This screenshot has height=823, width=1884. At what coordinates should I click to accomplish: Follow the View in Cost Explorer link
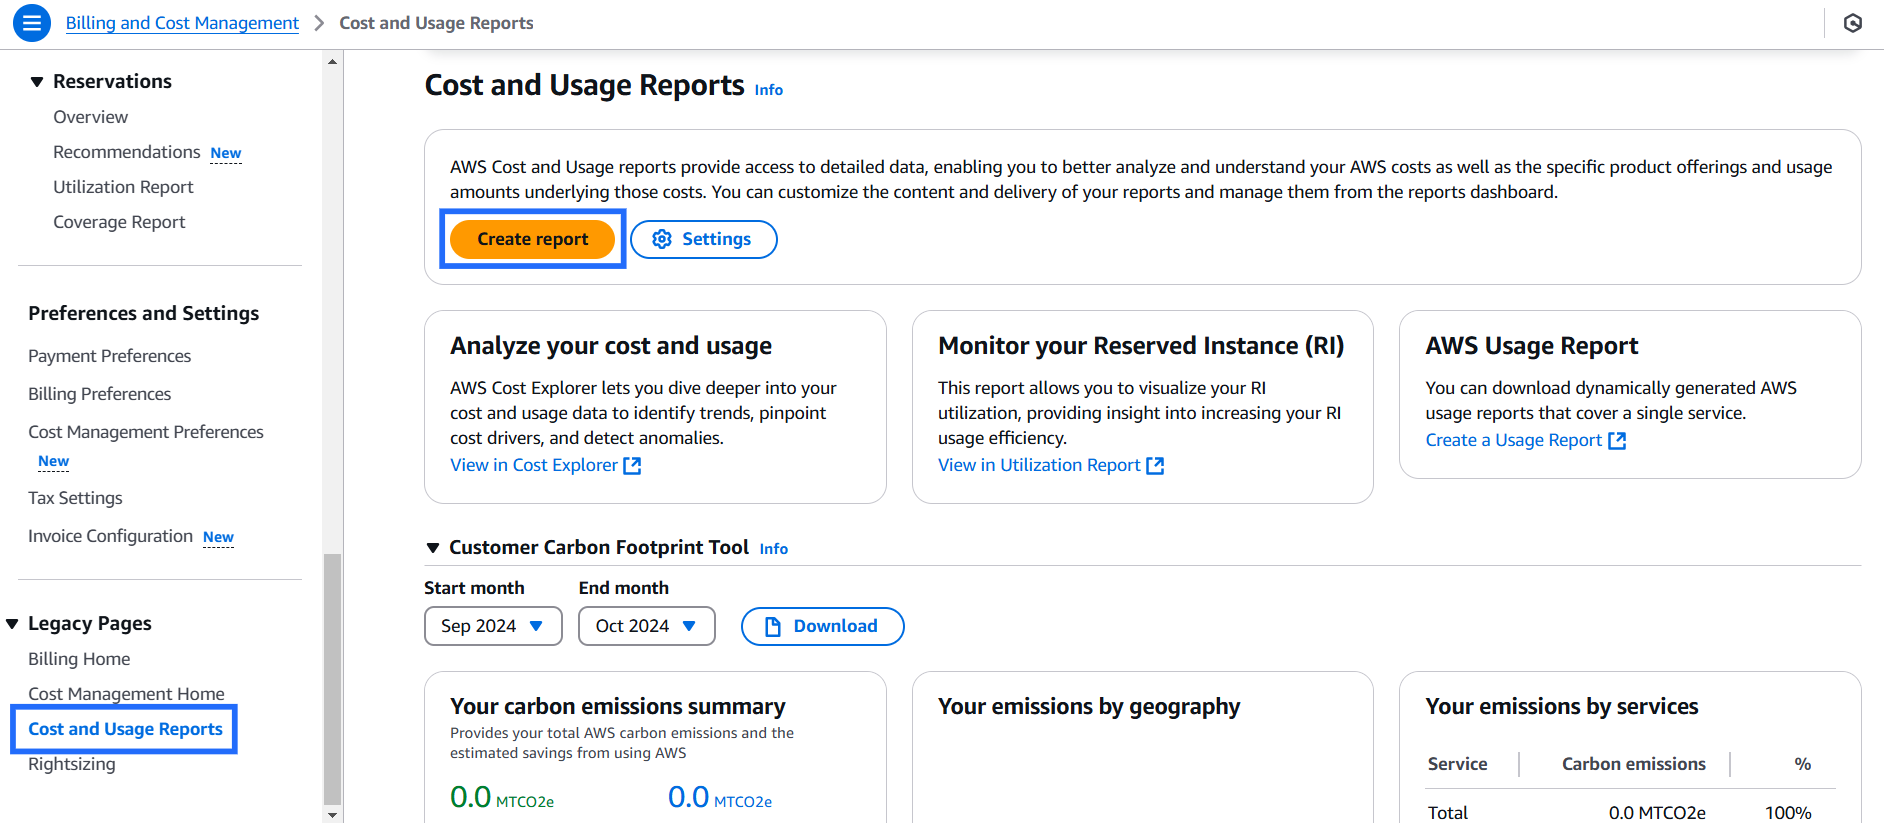[x=534, y=465]
